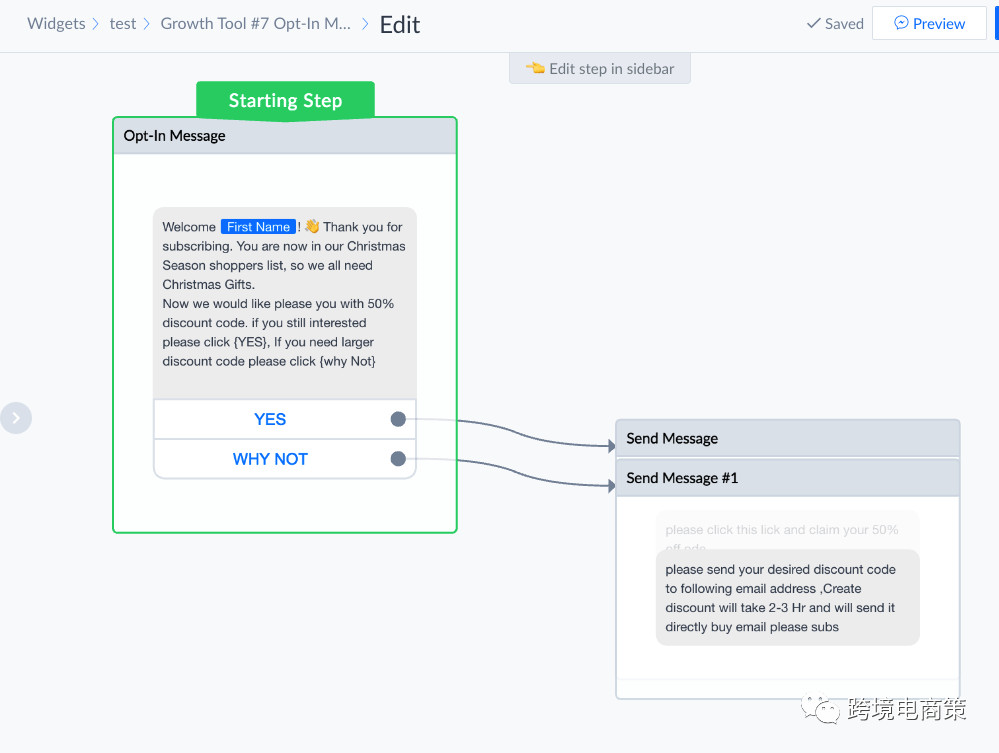The width and height of the screenshot is (999, 753).
Task: Select the Opt-In Message step header
Action: click(285, 136)
